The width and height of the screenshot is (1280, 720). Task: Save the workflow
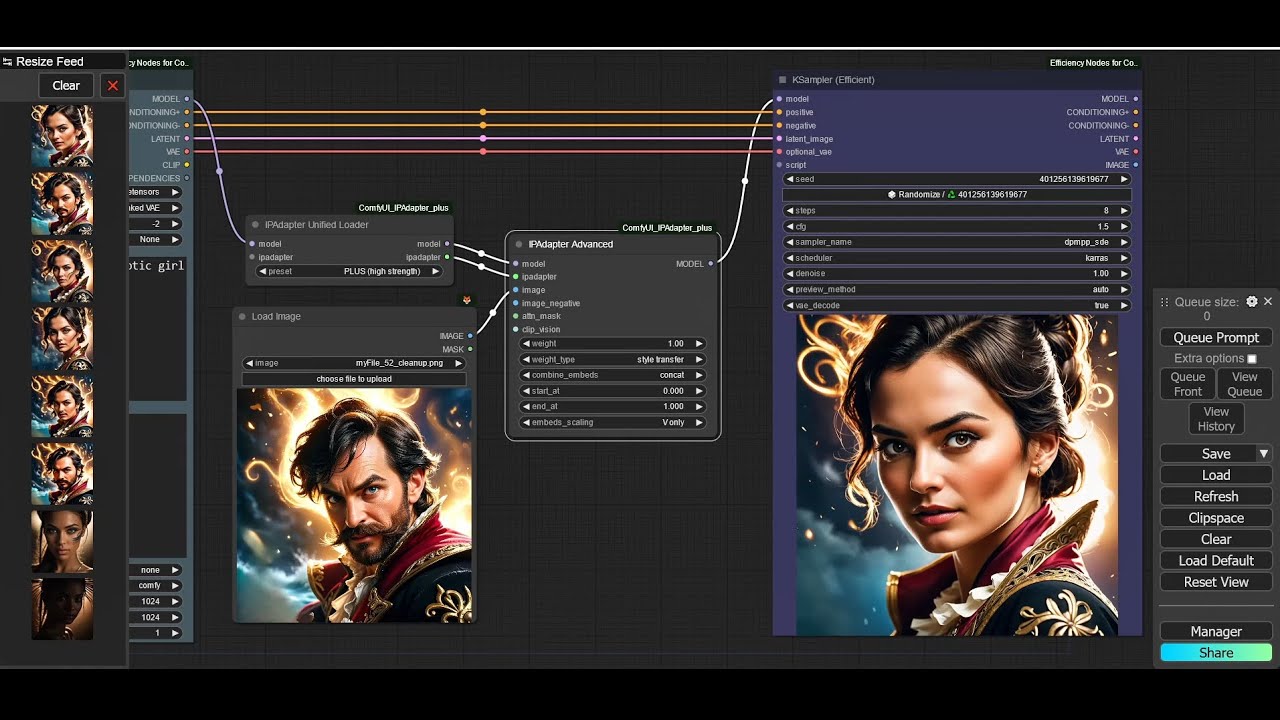[1208, 454]
